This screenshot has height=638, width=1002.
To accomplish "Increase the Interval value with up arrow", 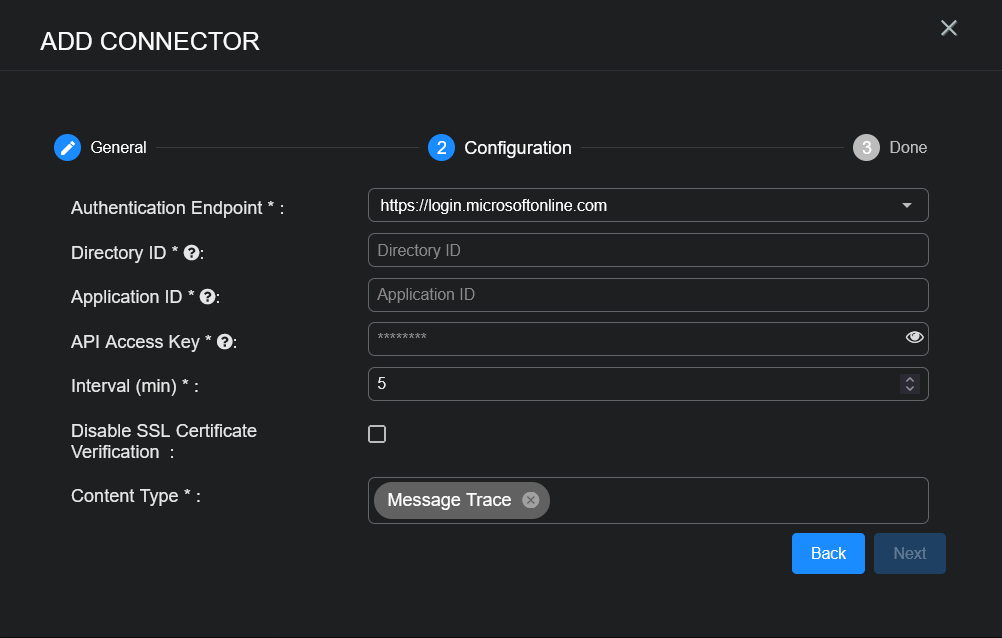I will click(909, 379).
